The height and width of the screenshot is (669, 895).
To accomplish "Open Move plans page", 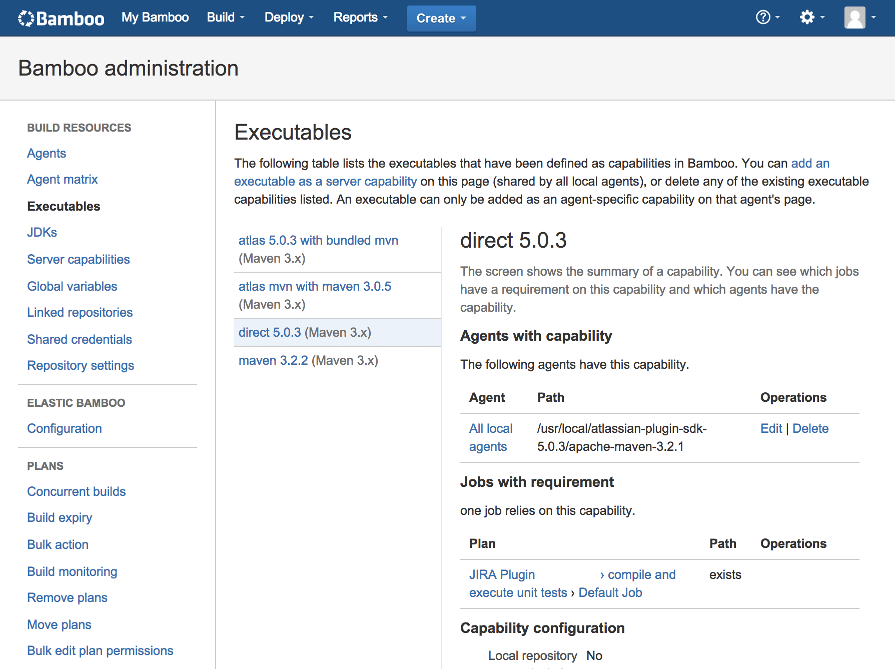I will click(x=59, y=624).
